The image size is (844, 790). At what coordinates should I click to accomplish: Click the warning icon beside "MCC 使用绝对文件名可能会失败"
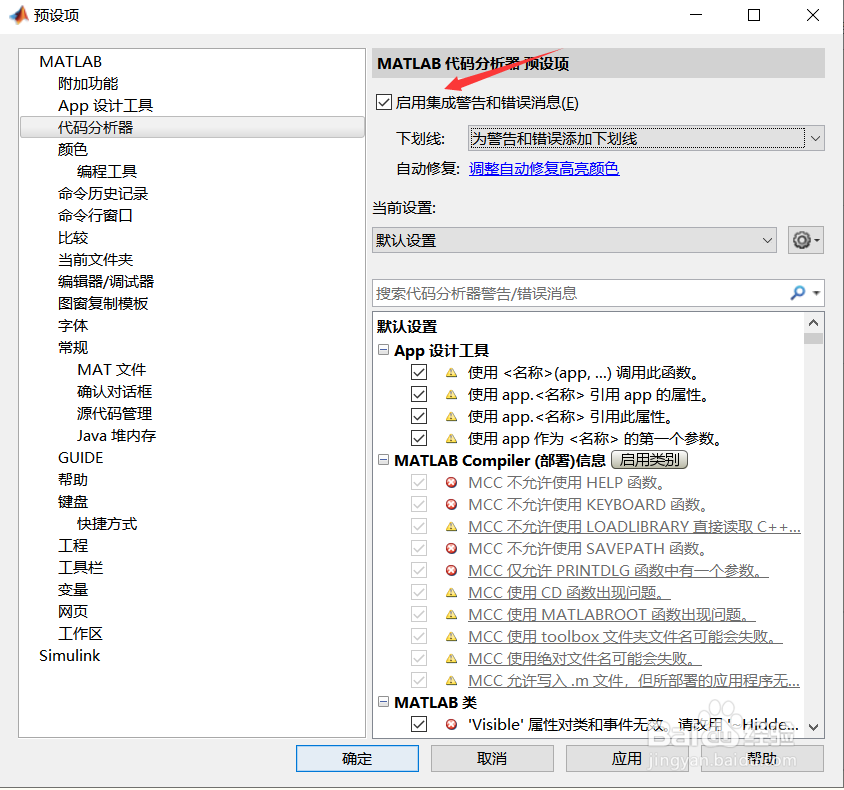[451, 658]
